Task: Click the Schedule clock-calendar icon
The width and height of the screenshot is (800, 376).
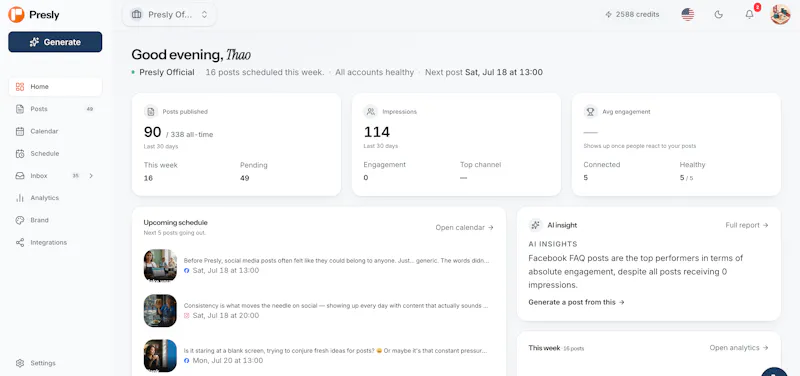Action: point(20,154)
